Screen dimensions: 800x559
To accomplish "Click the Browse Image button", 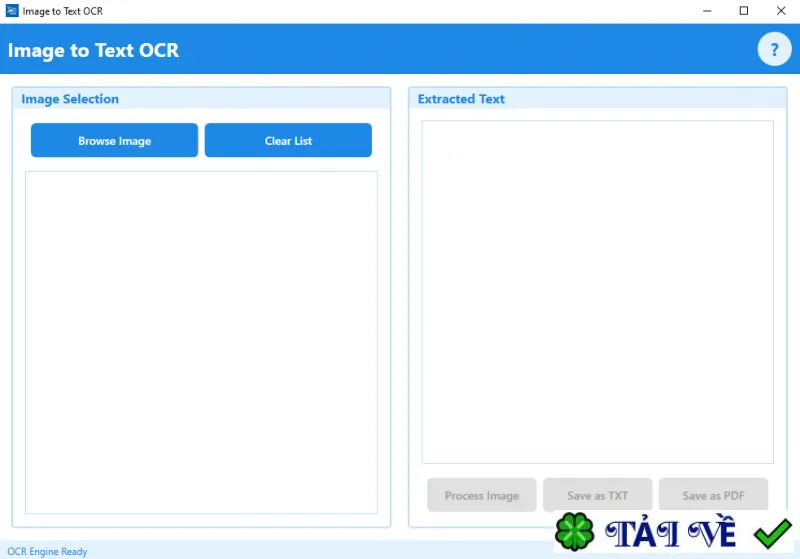I will point(114,140).
